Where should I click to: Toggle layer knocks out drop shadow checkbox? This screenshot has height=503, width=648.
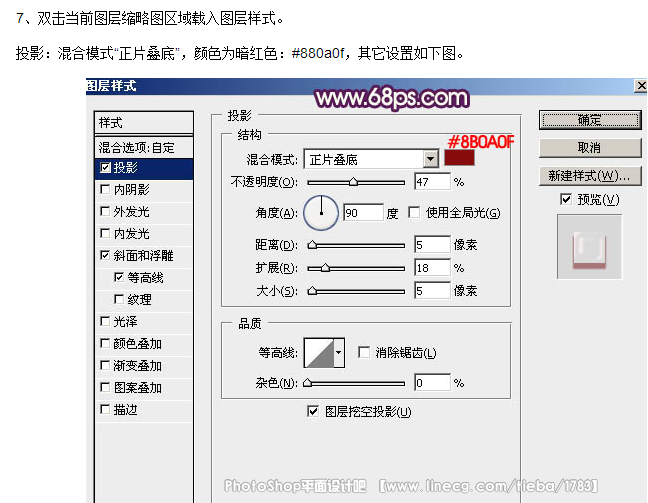pos(314,411)
